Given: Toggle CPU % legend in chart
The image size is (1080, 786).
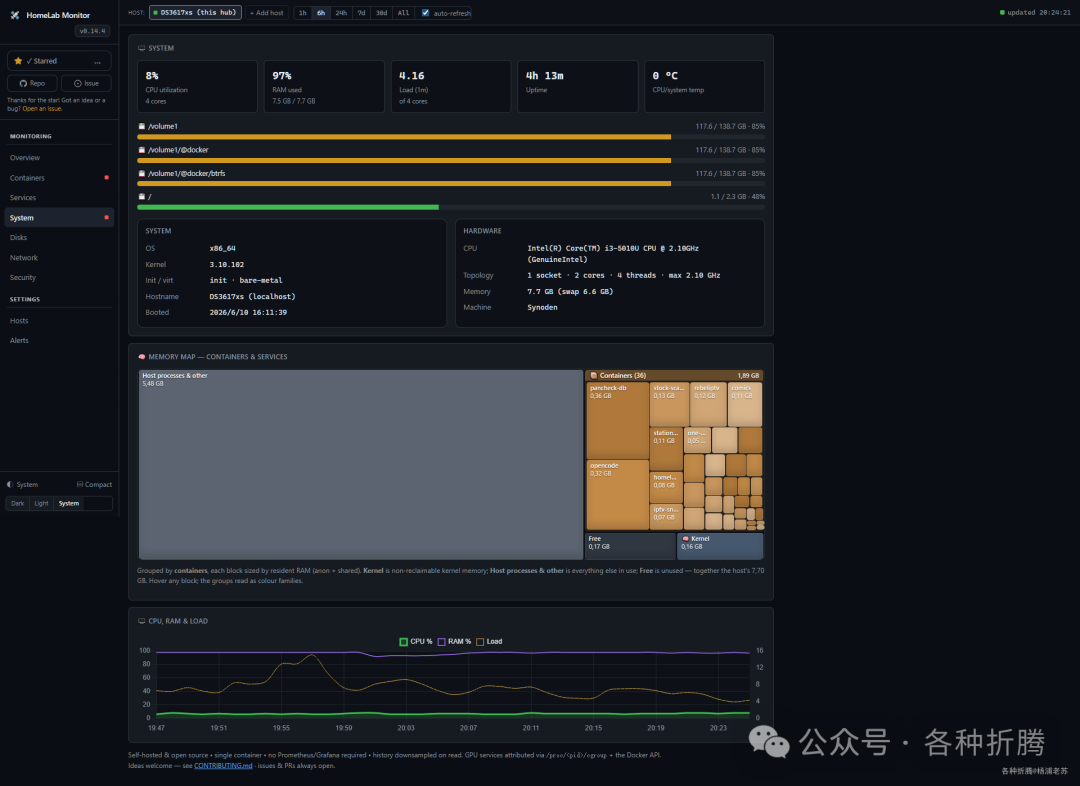Looking at the screenshot, I should (416, 641).
